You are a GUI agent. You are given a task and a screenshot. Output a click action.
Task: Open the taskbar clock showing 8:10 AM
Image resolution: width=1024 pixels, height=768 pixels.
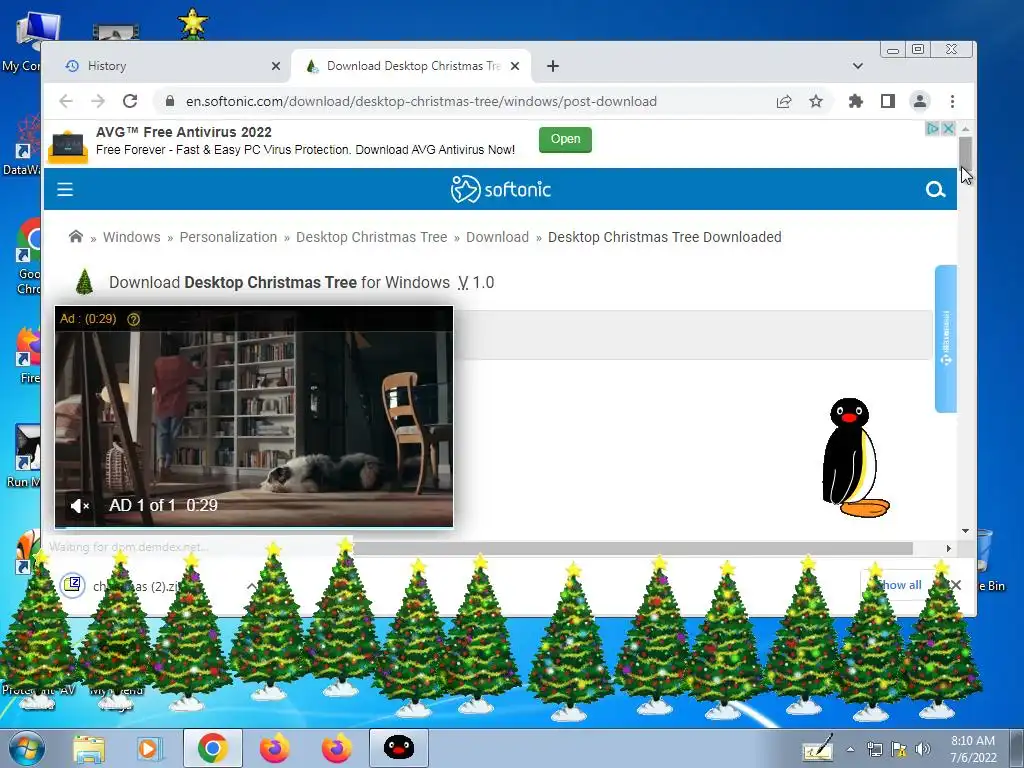973,749
